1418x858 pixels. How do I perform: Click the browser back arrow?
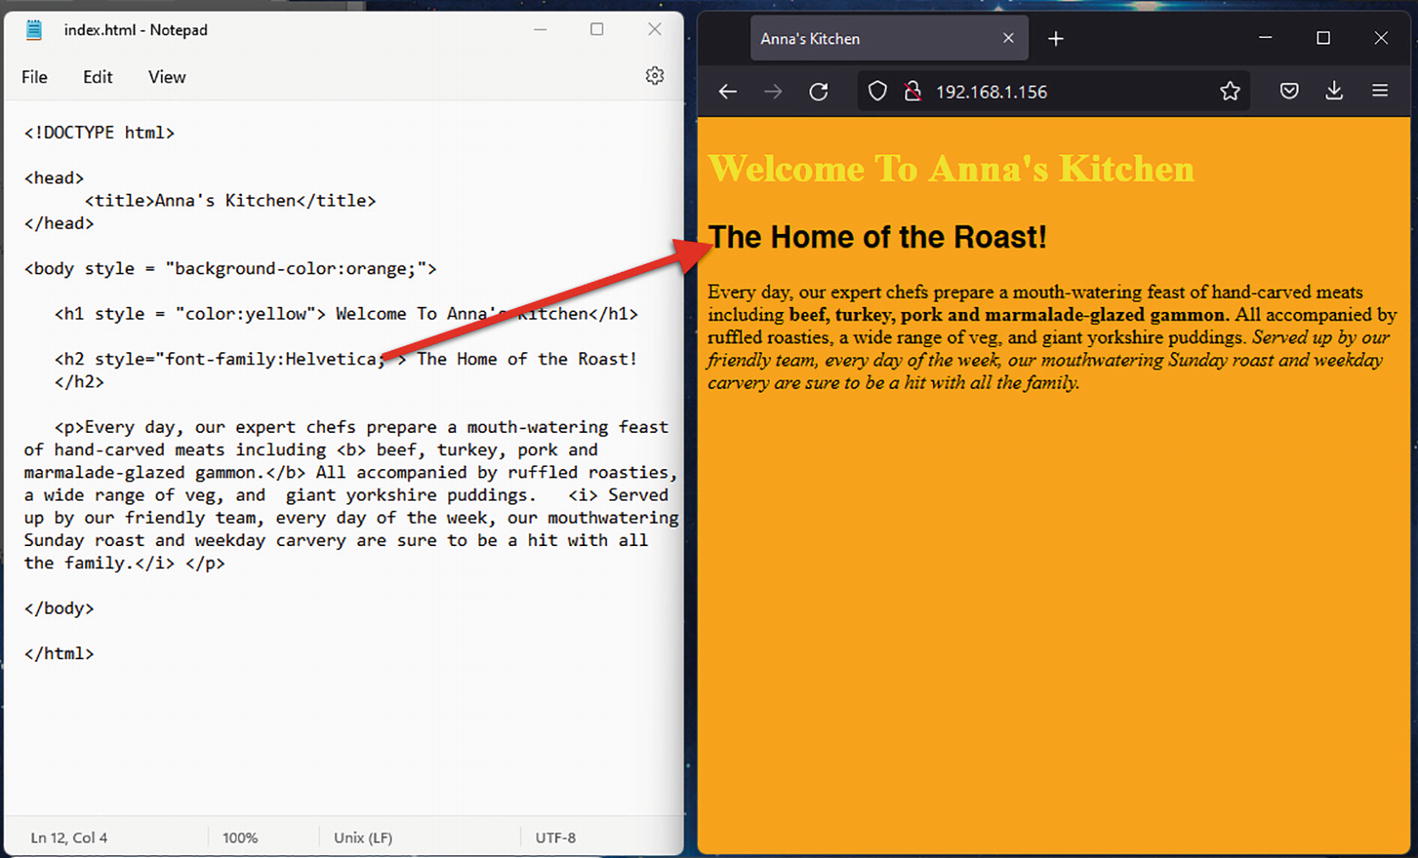727,92
